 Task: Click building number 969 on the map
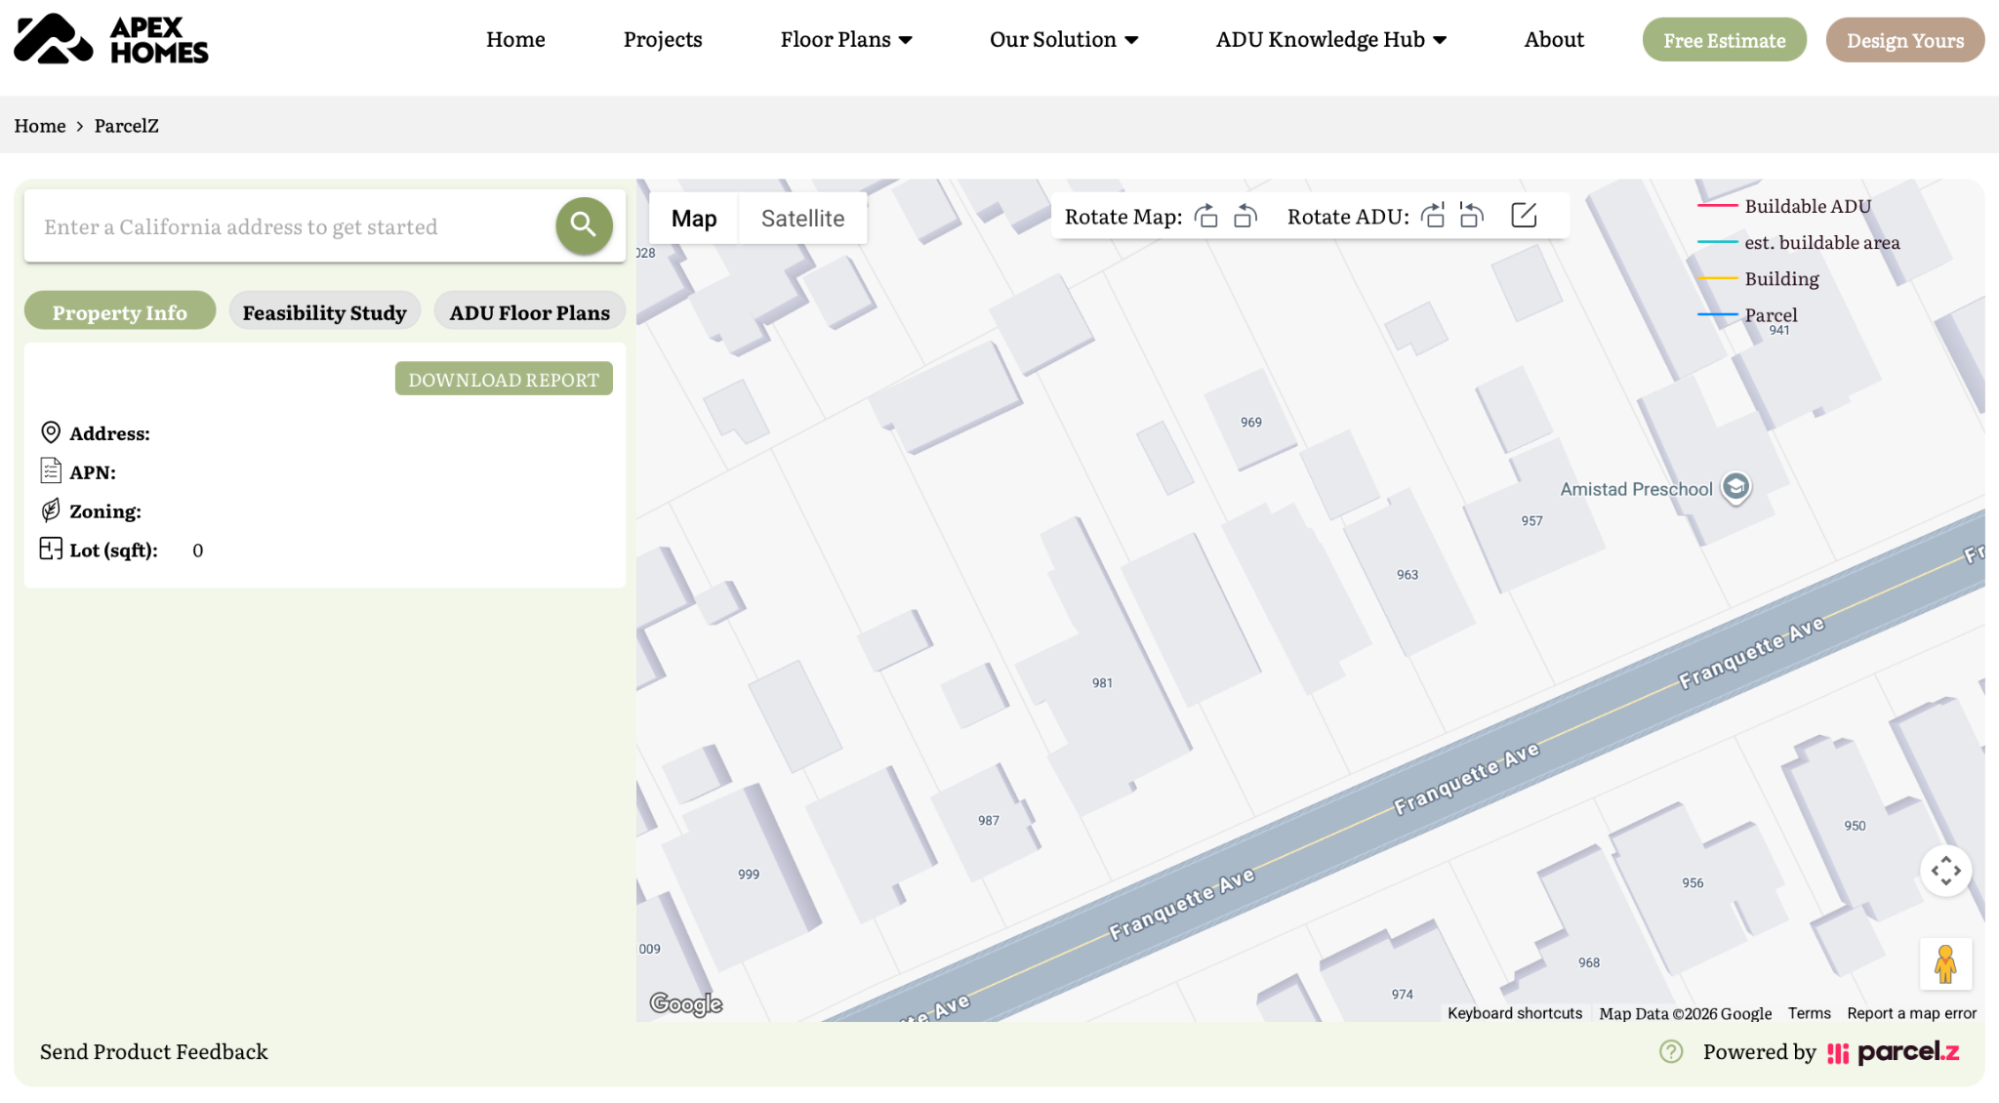[x=1251, y=422]
